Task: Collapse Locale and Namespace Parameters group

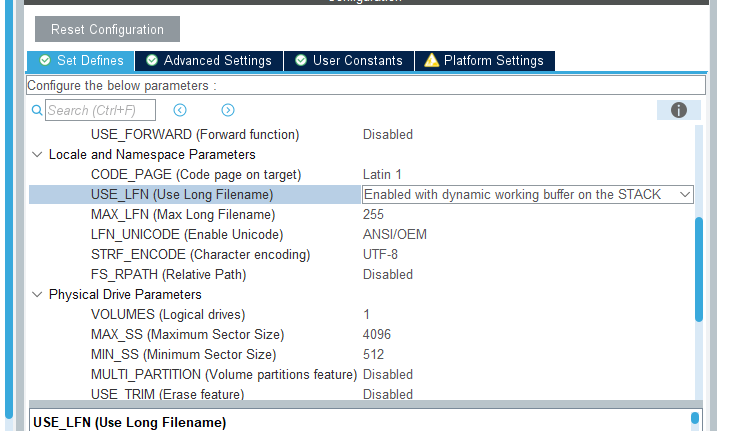Action: tap(38, 155)
